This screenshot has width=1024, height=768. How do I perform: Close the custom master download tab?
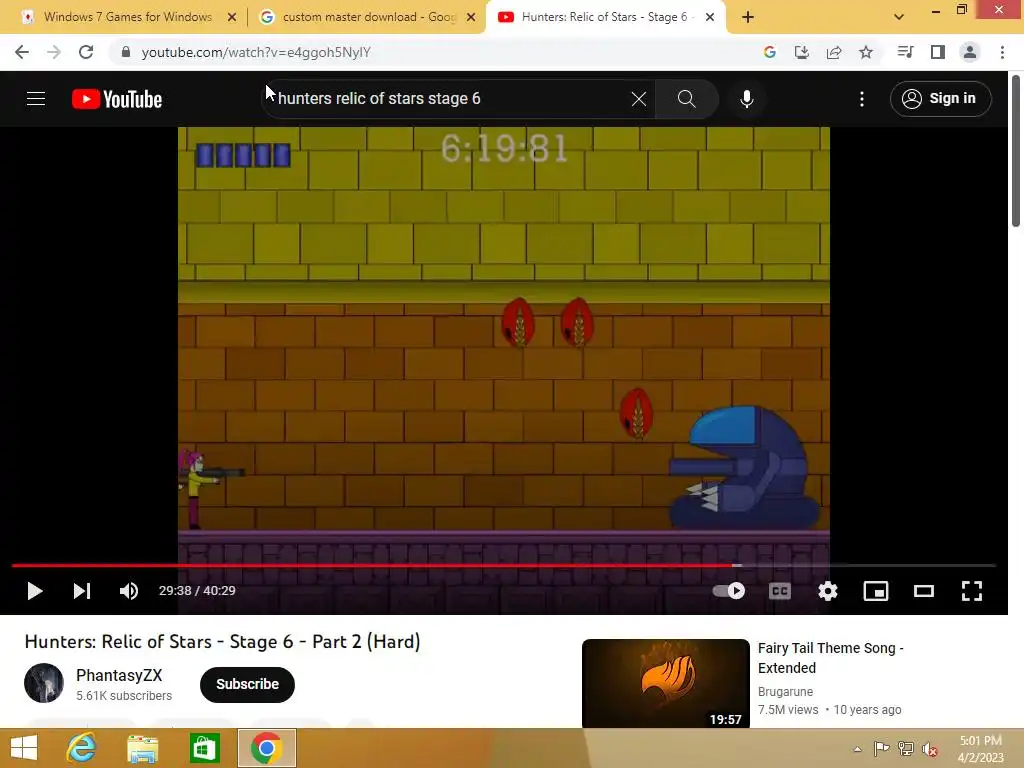point(471,18)
